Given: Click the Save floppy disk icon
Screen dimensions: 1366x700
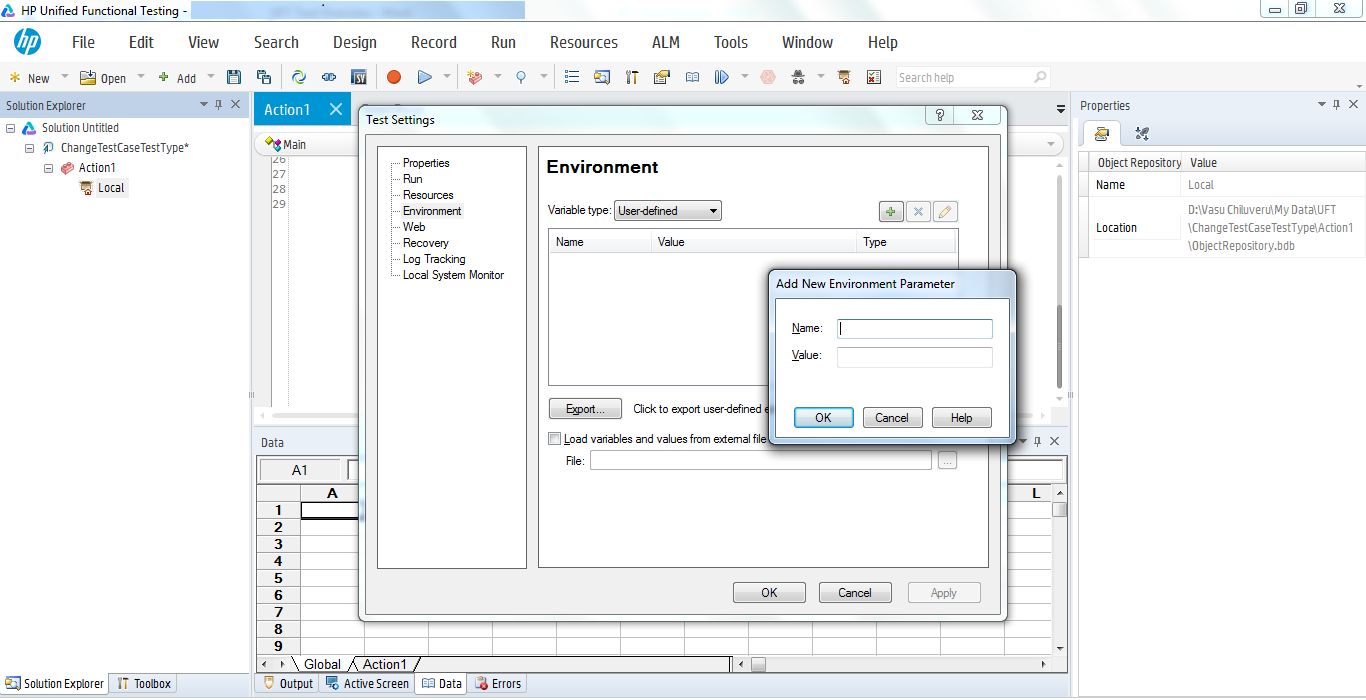Looking at the screenshot, I should 234,77.
